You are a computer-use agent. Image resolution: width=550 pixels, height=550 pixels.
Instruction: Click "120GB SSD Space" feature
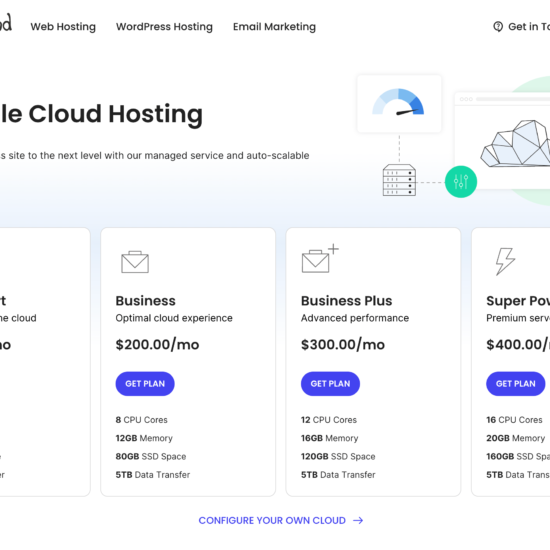[338, 456]
